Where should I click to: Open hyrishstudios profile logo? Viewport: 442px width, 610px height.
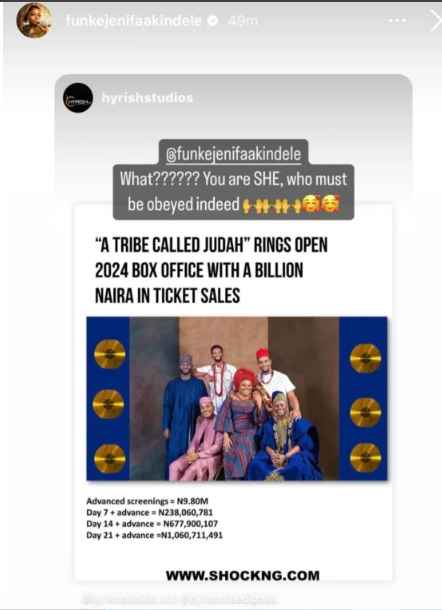(x=78, y=98)
